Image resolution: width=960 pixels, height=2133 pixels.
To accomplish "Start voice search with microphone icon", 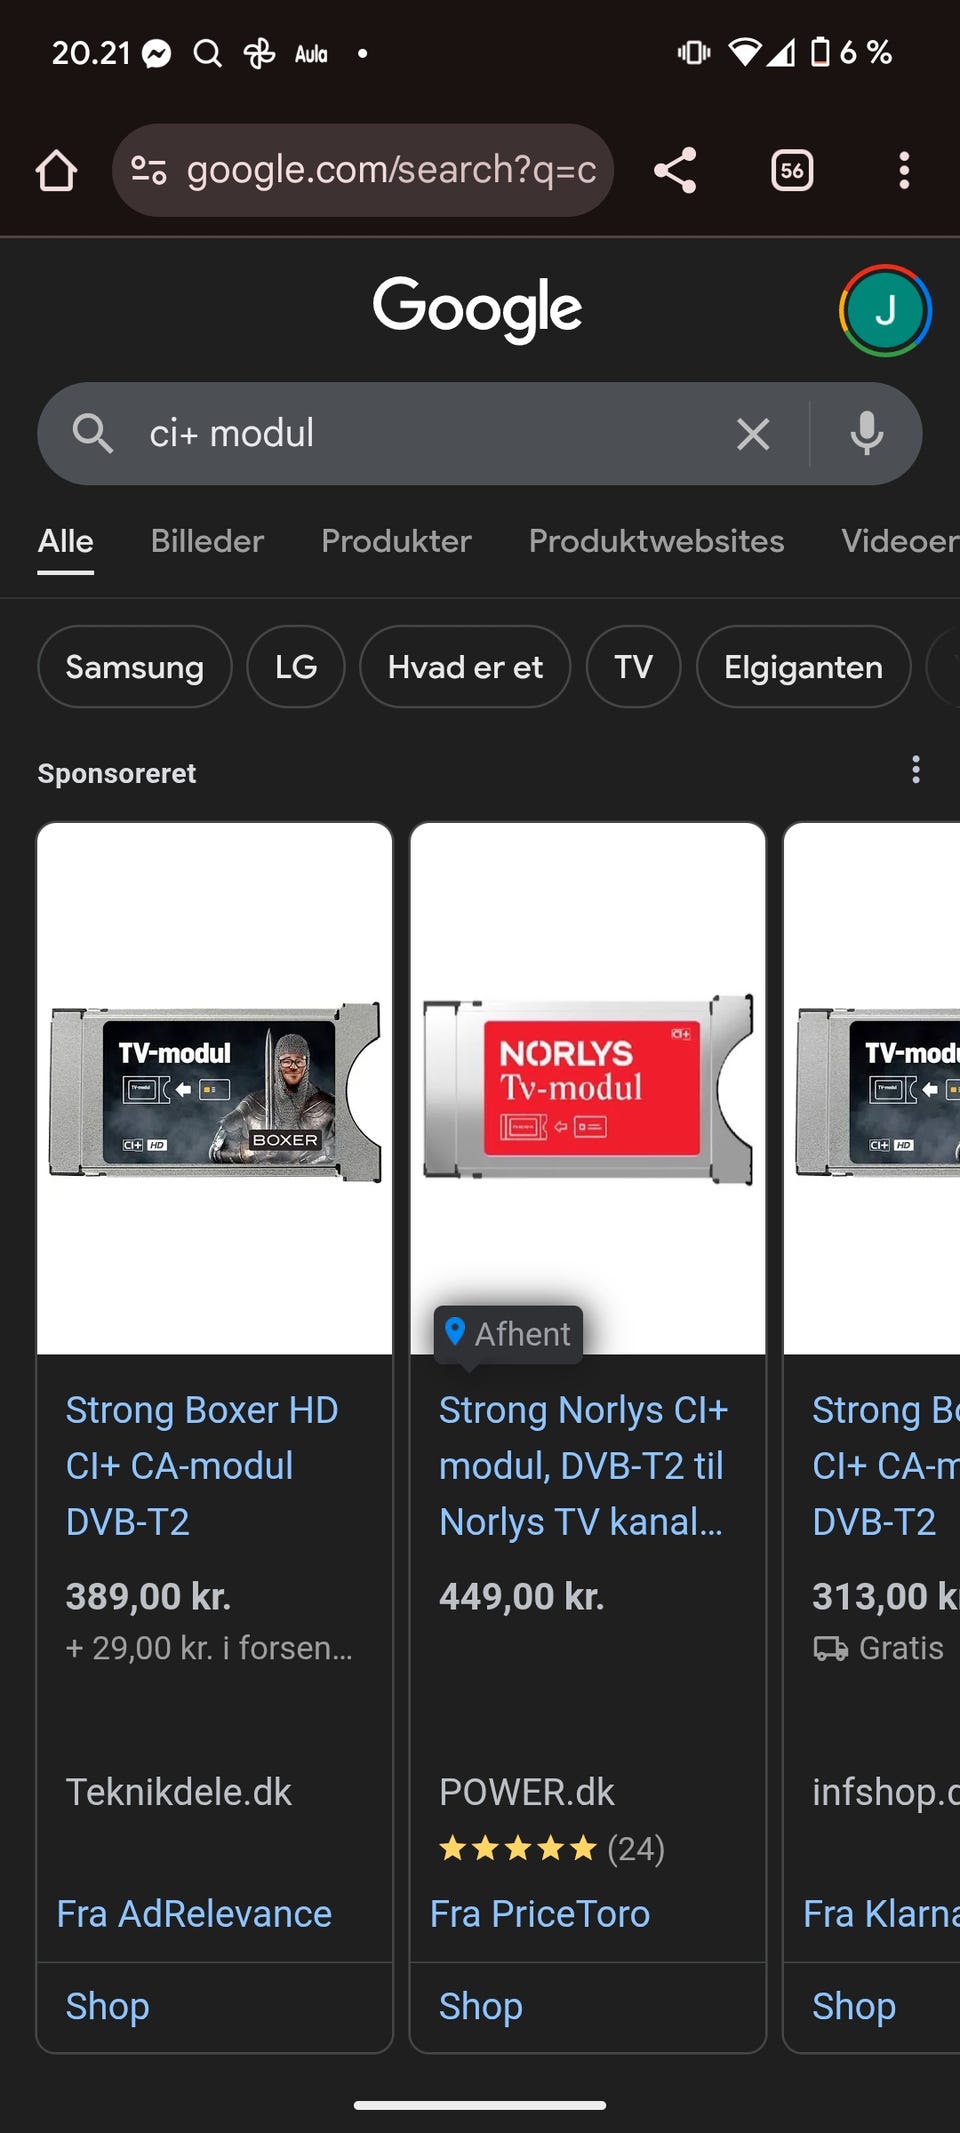I will (867, 434).
